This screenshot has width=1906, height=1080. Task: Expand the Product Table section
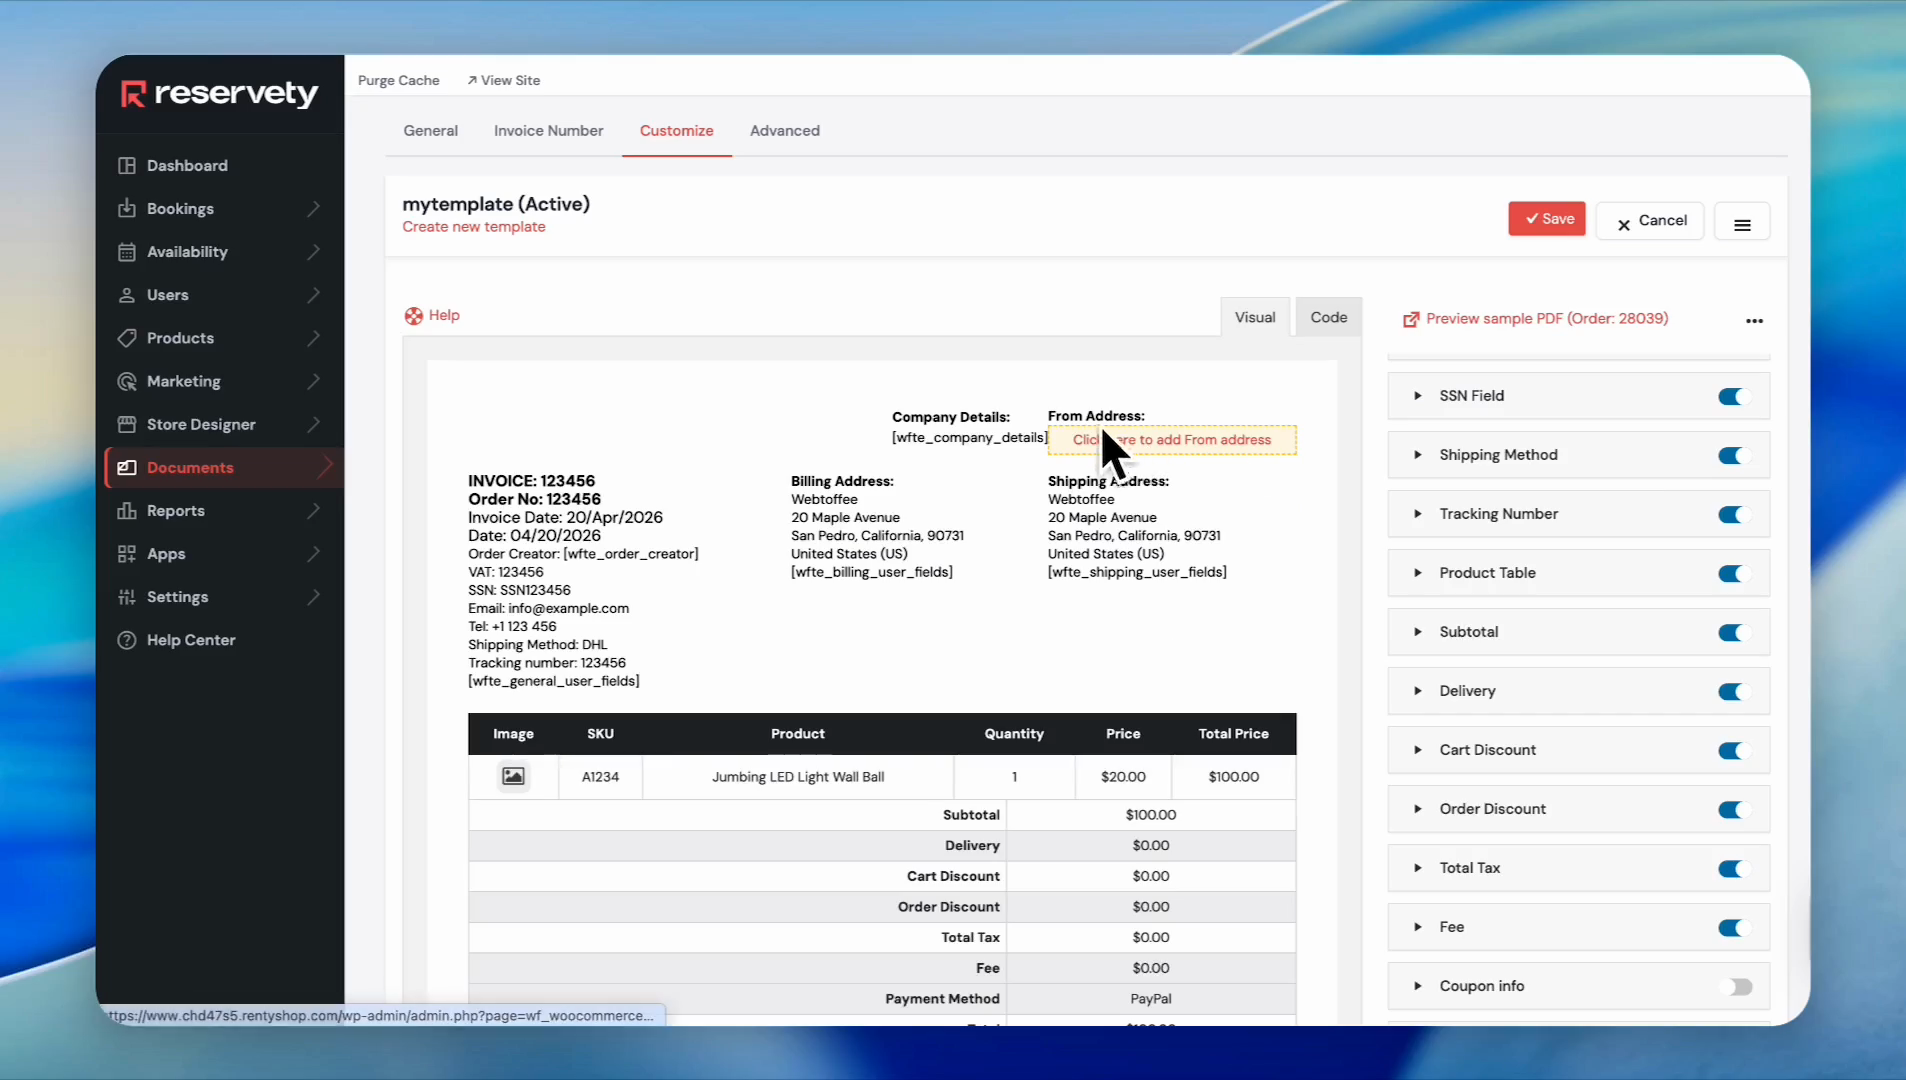(x=1417, y=573)
